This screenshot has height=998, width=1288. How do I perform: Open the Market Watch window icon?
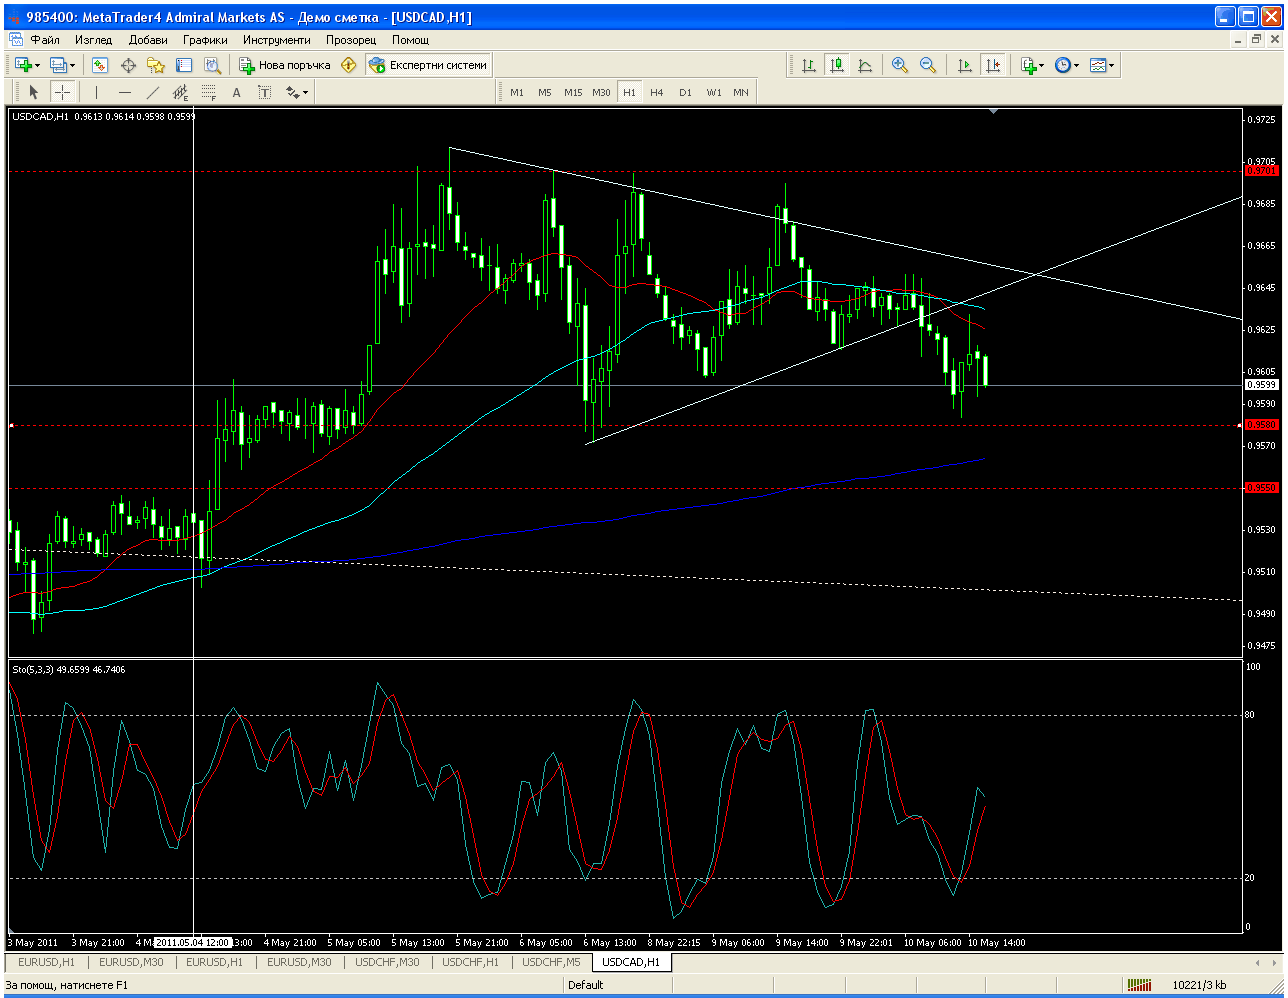pos(100,65)
